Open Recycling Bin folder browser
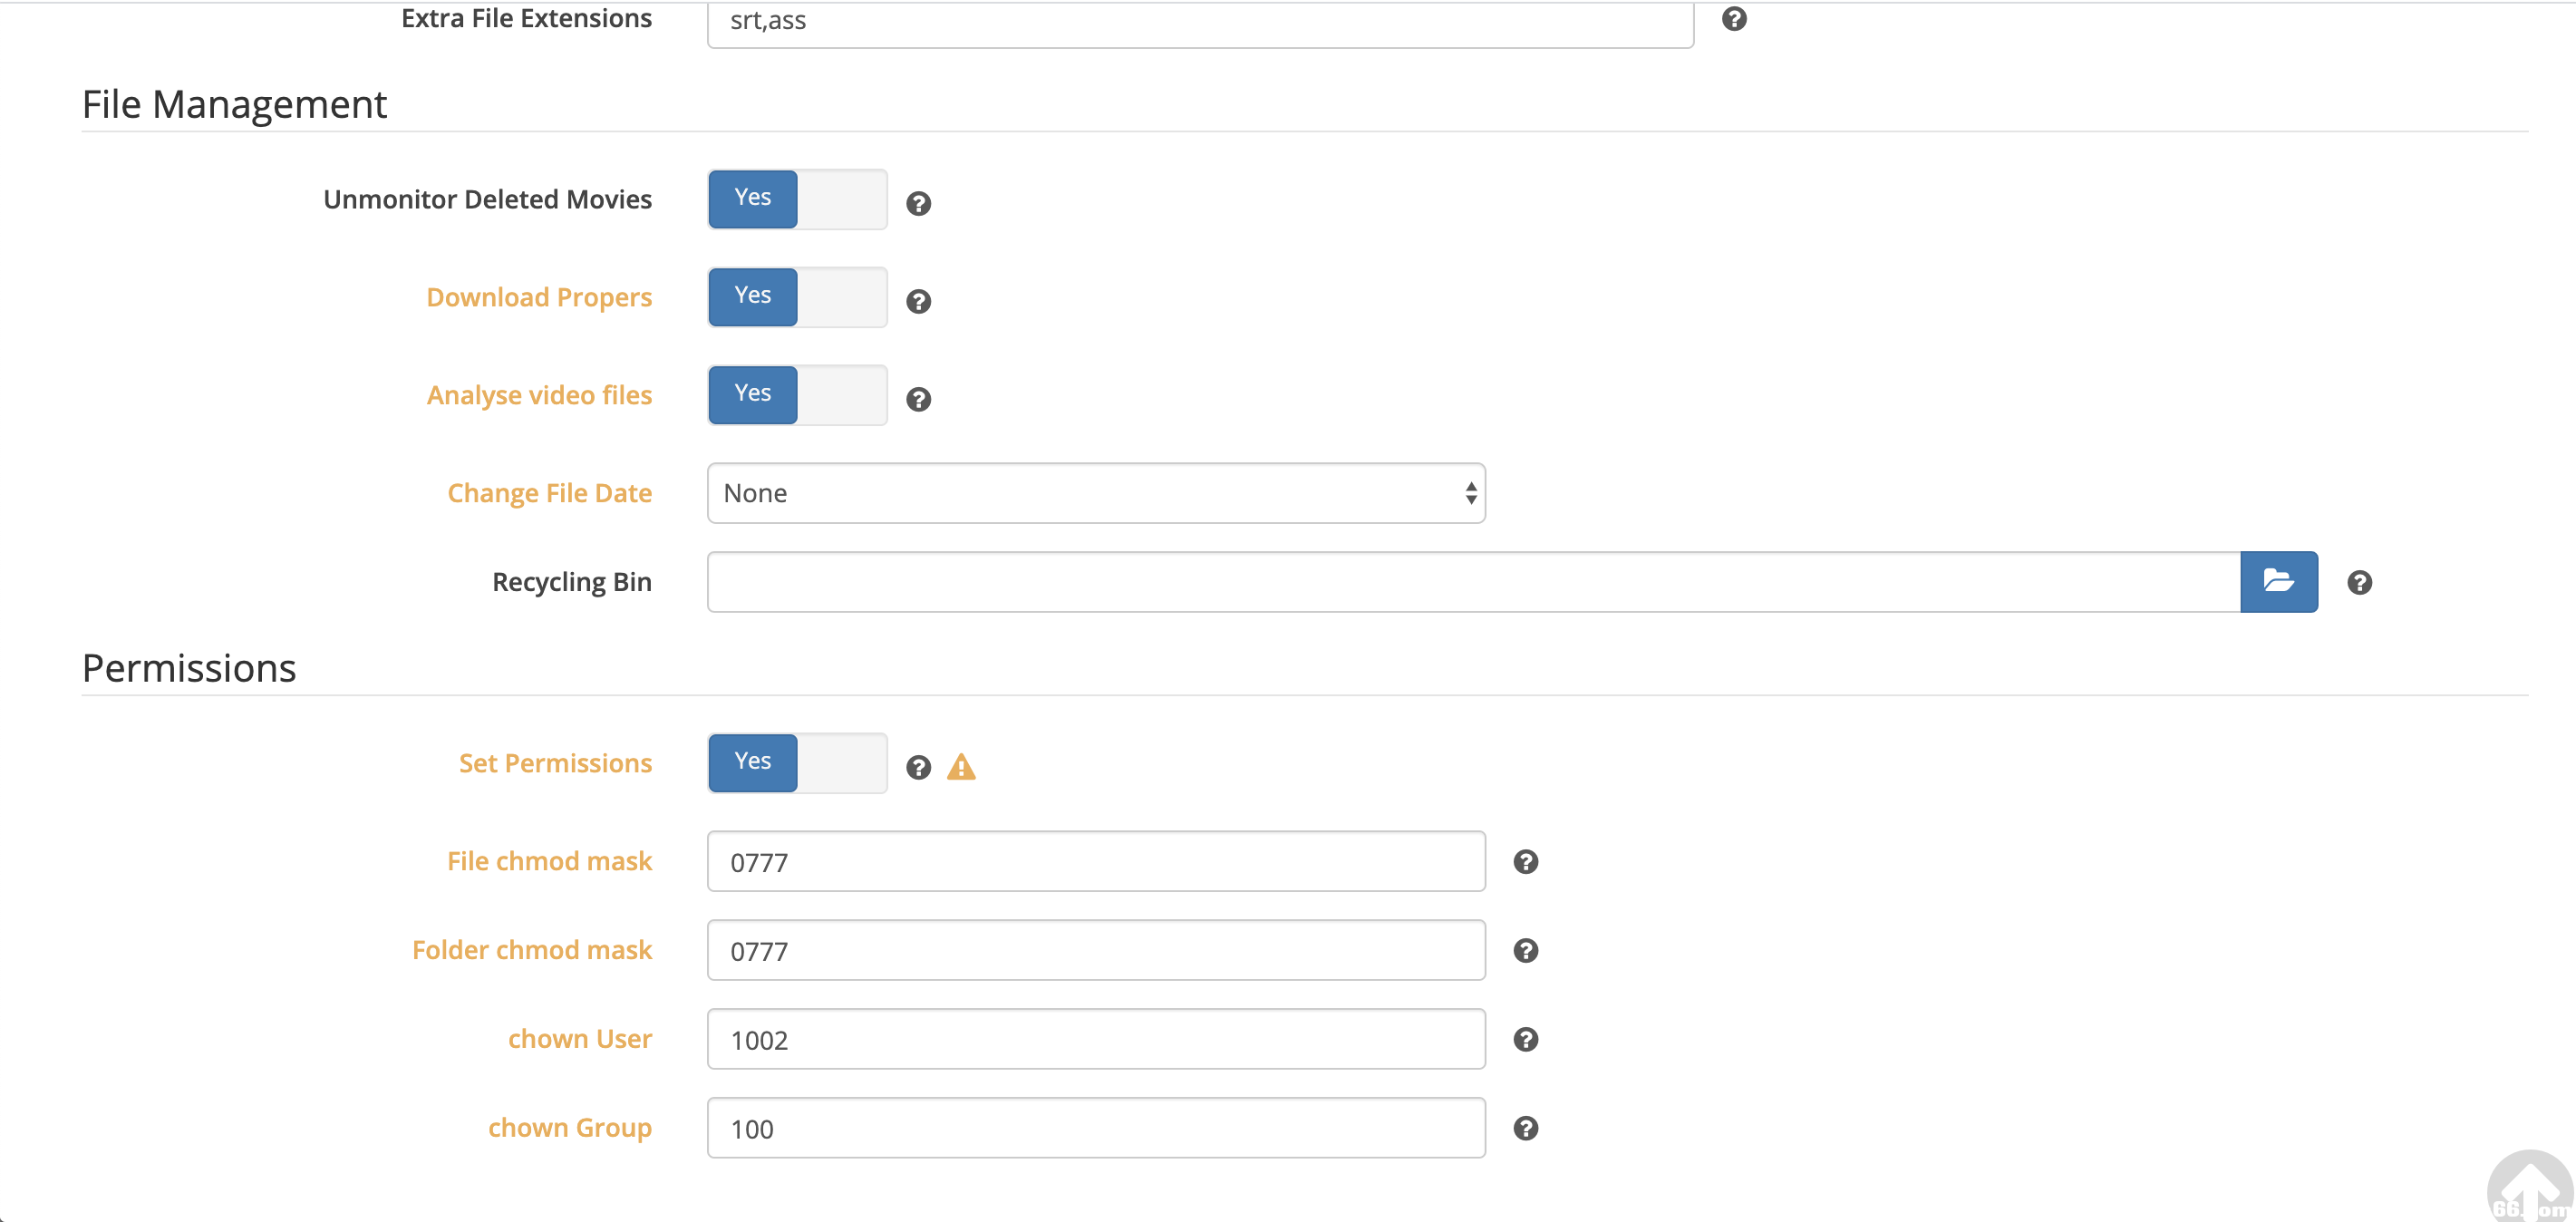The width and height of the screenshot is (2576, 1222). pos(2278,582)
